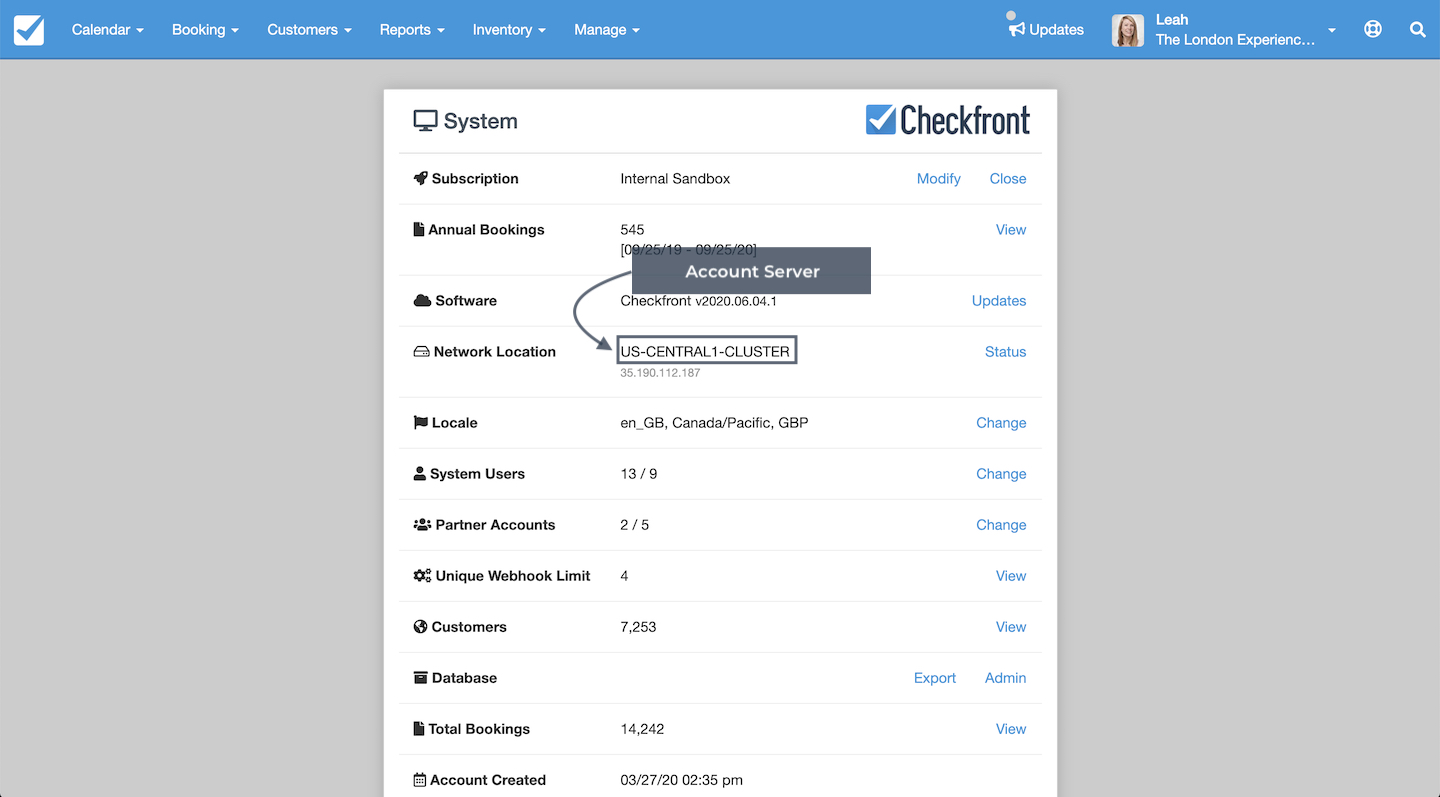This screenshot has height=797, width=1440.
Task: Click the 2 / 5 partner accounts value
Action: coord(634,524)
